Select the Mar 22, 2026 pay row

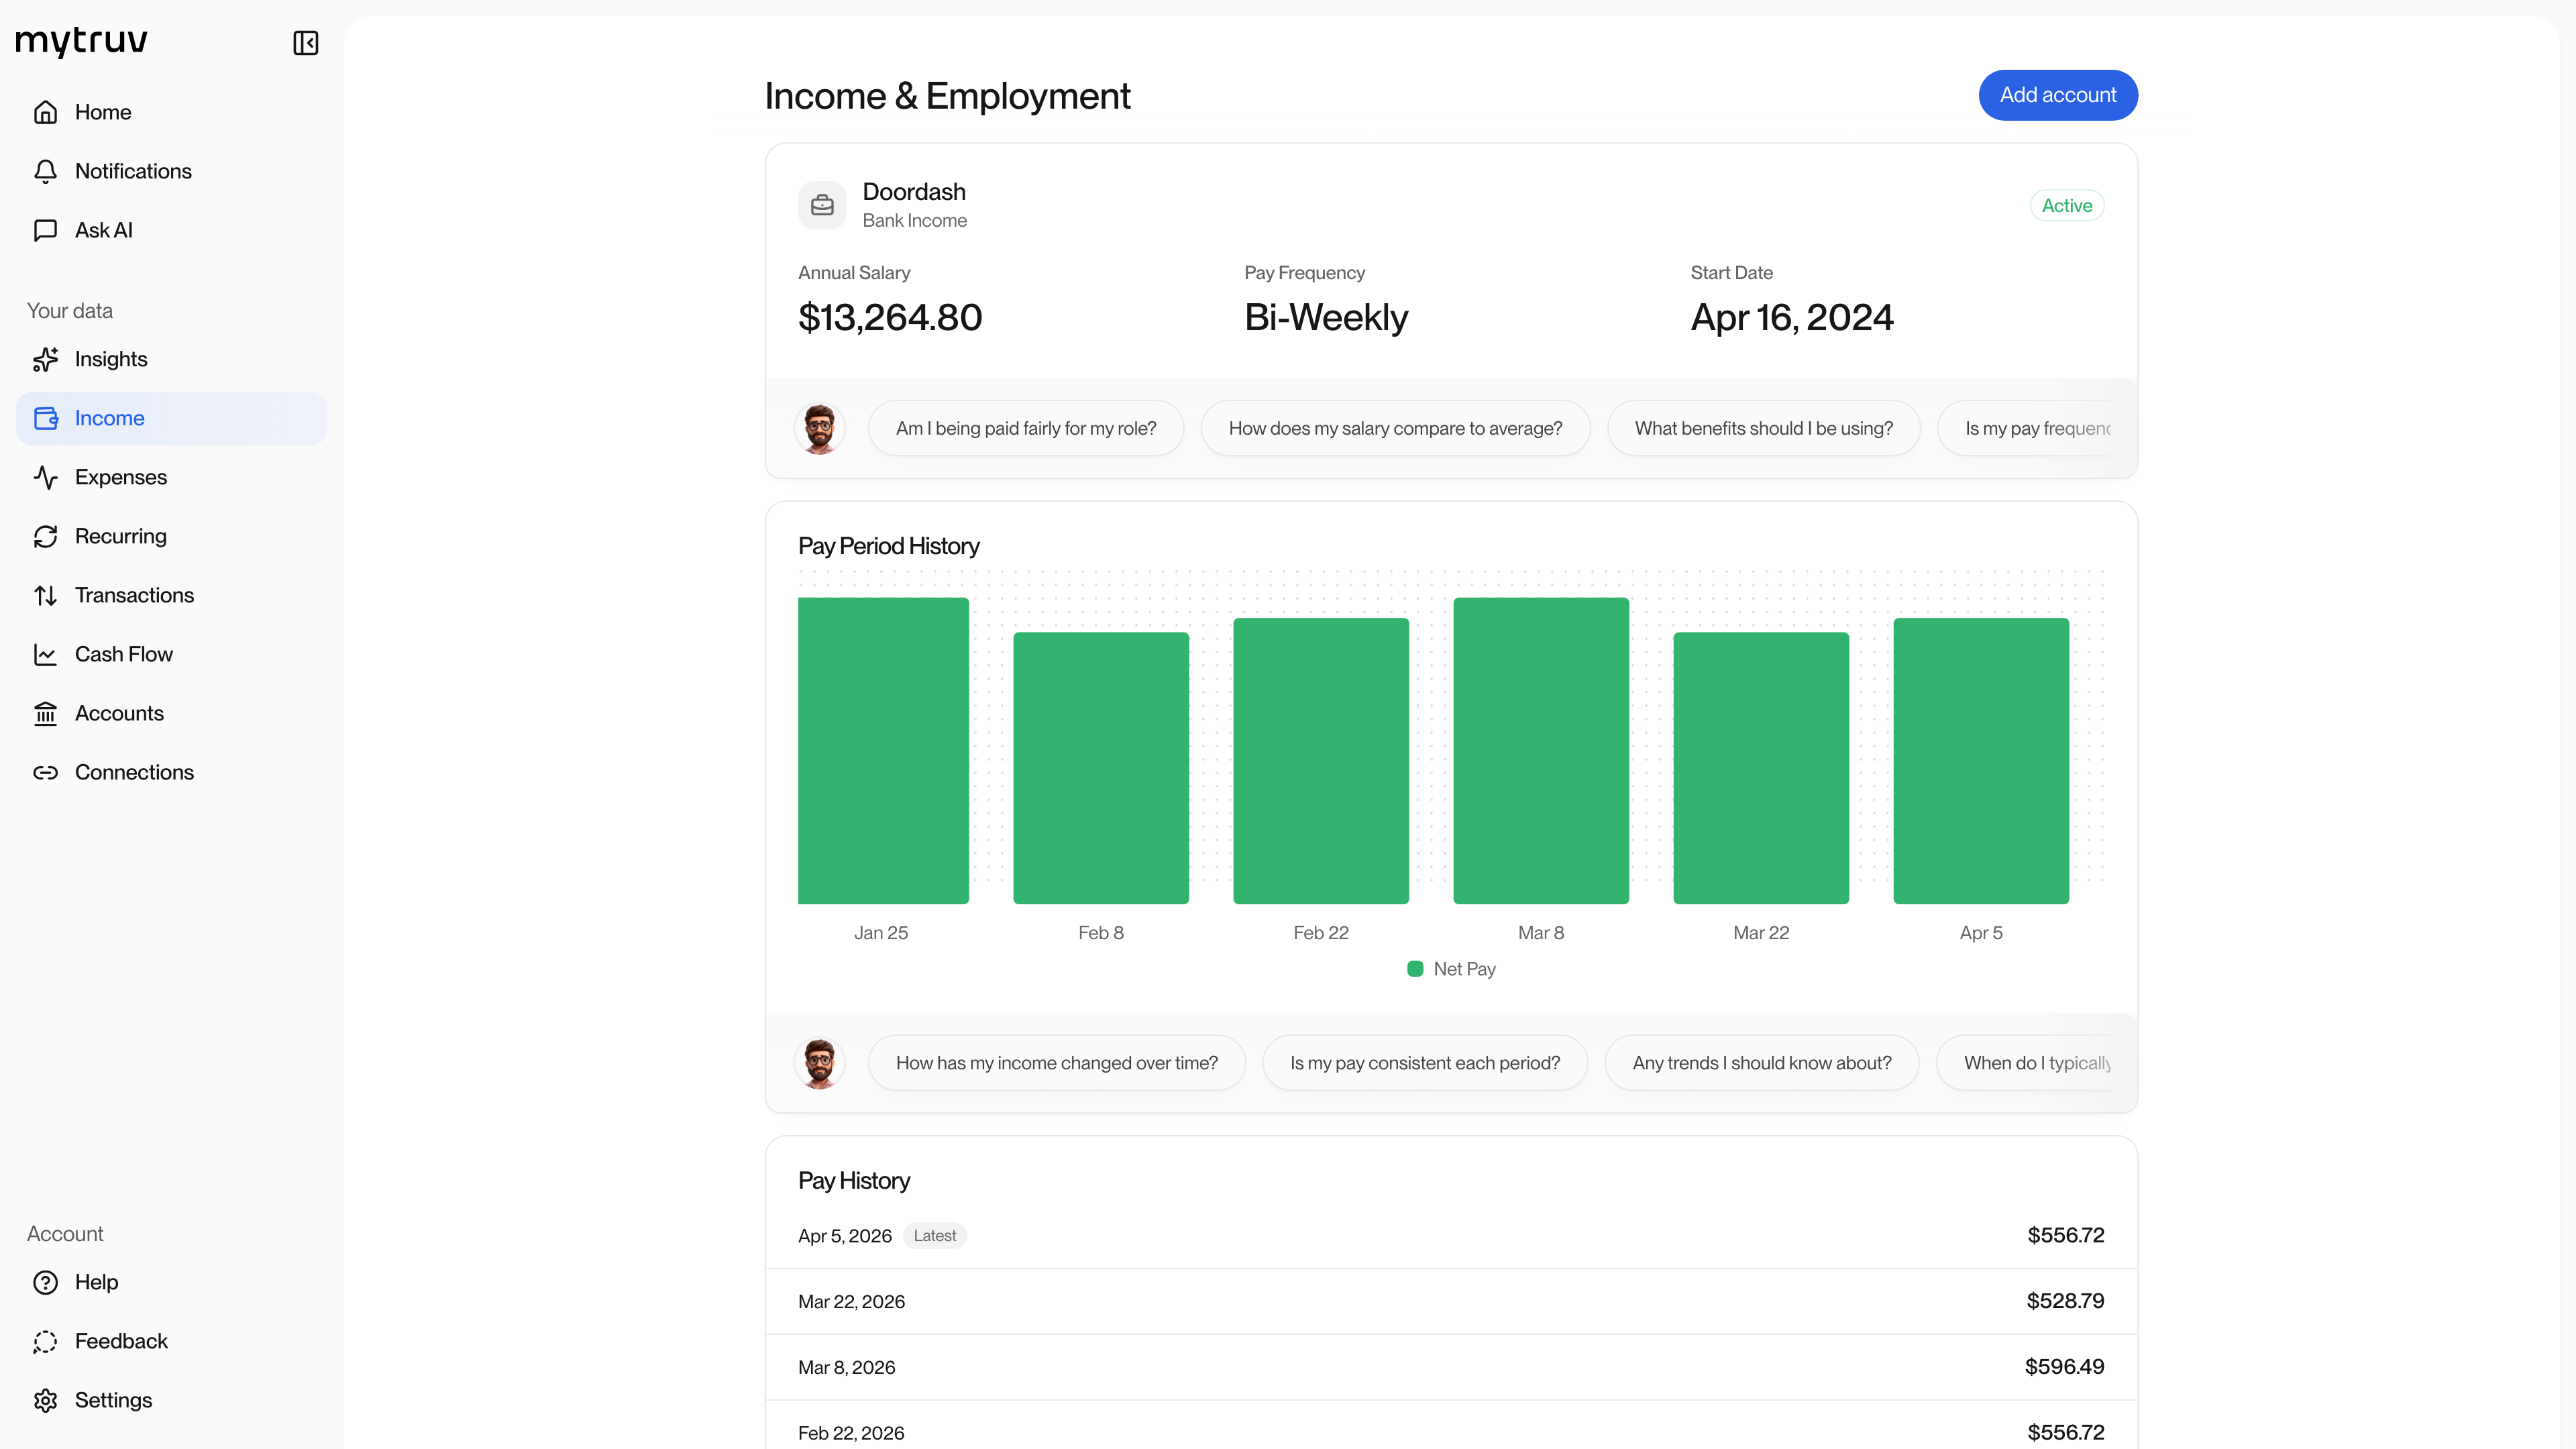click(x=1451, y=1301)
